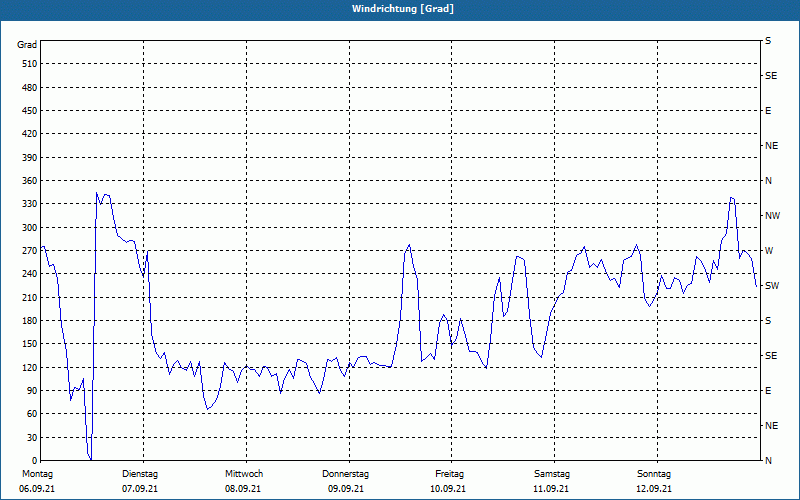Click the upper E compass label near 450

coord(768,111)
